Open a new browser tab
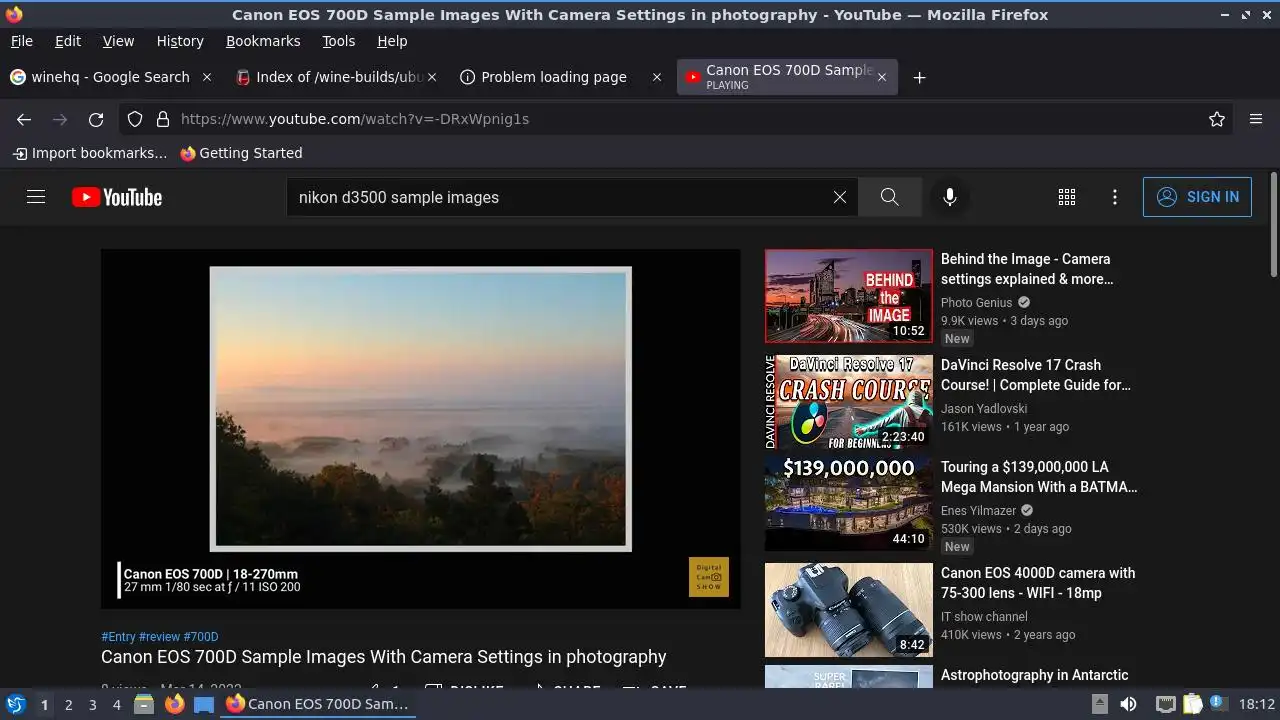The width and height of the screenshot is (1280, 720). pyautogui.click(x=920, y=77)
